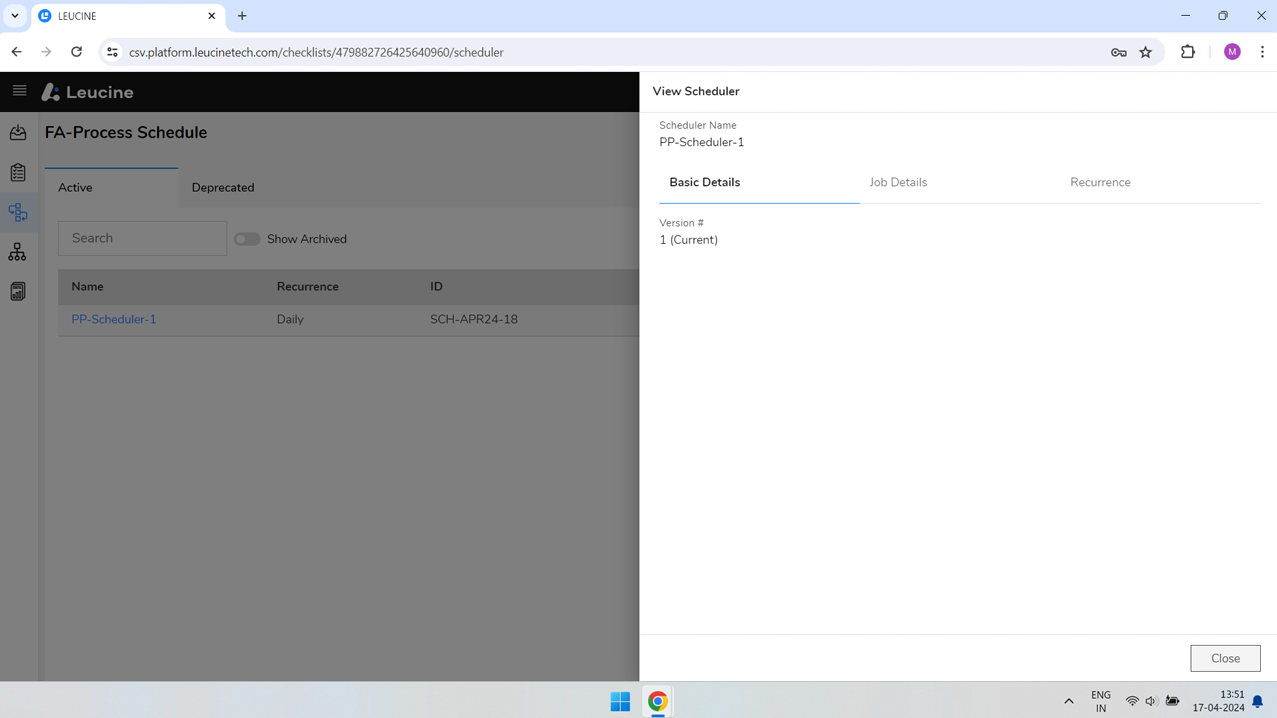Open the hierarchy ontology sidebar icon
Image resolution: width=1277 pixels, height=718 pixels.
[18, 252]
